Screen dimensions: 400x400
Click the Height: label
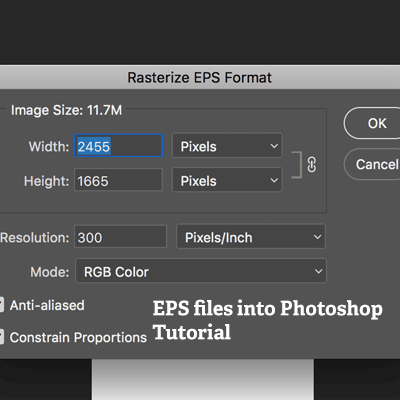point(47,181)
